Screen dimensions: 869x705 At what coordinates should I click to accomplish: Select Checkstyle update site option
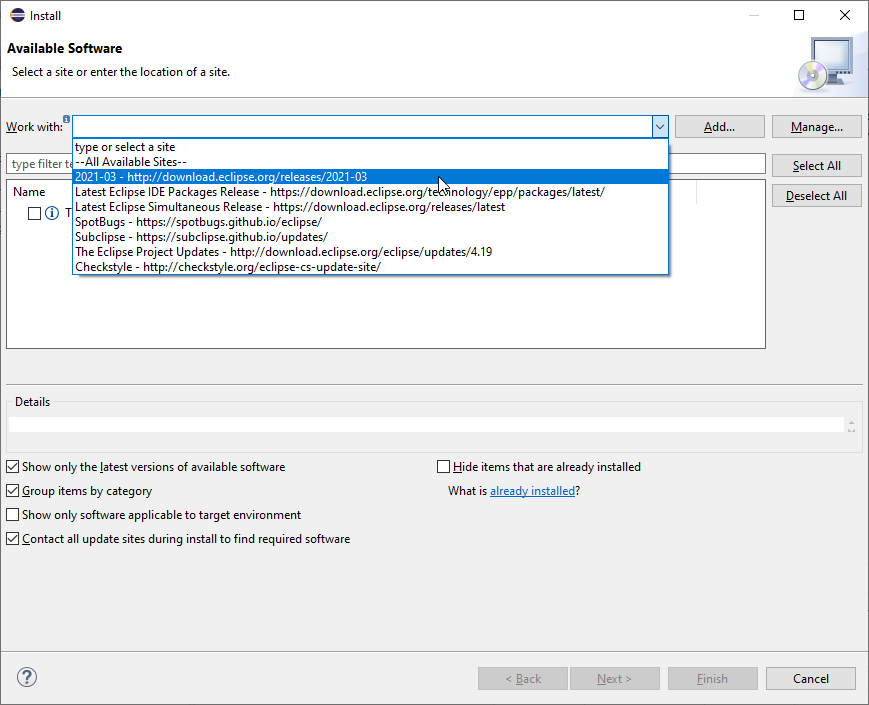[x=227, y=267]
